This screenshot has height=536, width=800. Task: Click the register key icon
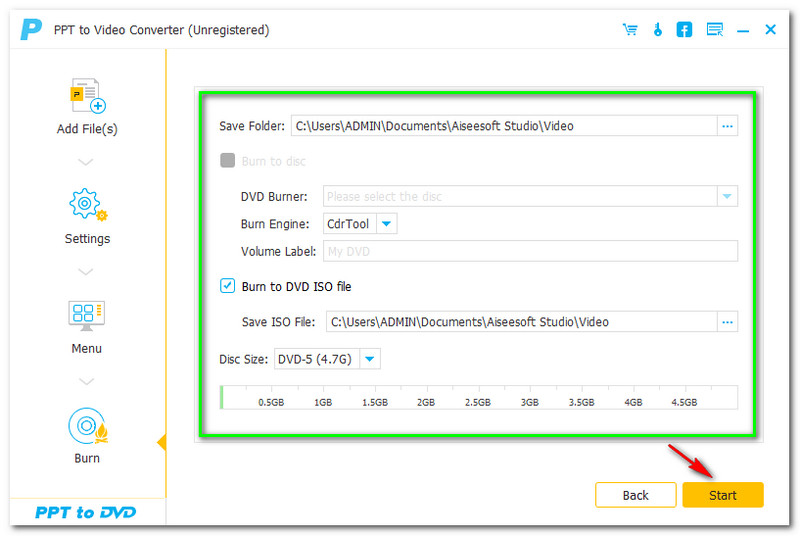658,30
